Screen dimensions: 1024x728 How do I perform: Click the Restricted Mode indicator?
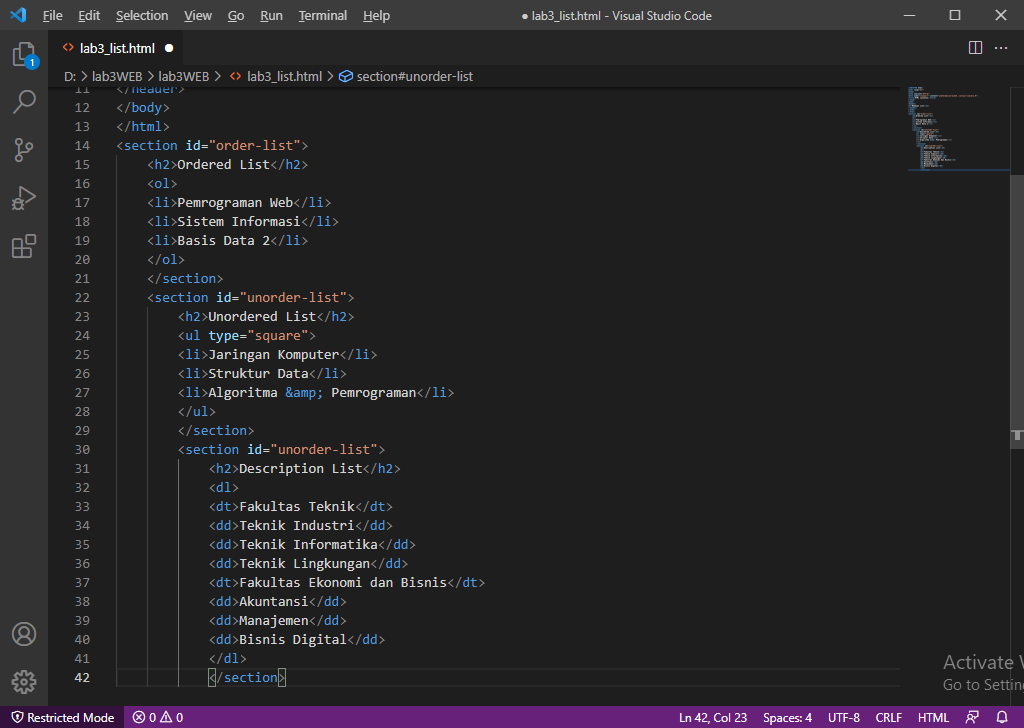click(x=62, y=716)
